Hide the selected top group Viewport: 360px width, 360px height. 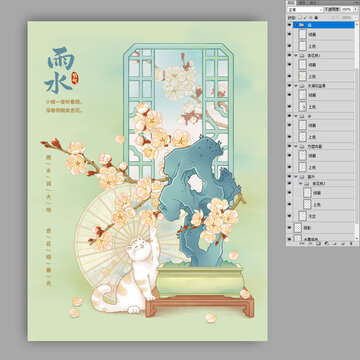pyautogui.click(x=289, y=25)
